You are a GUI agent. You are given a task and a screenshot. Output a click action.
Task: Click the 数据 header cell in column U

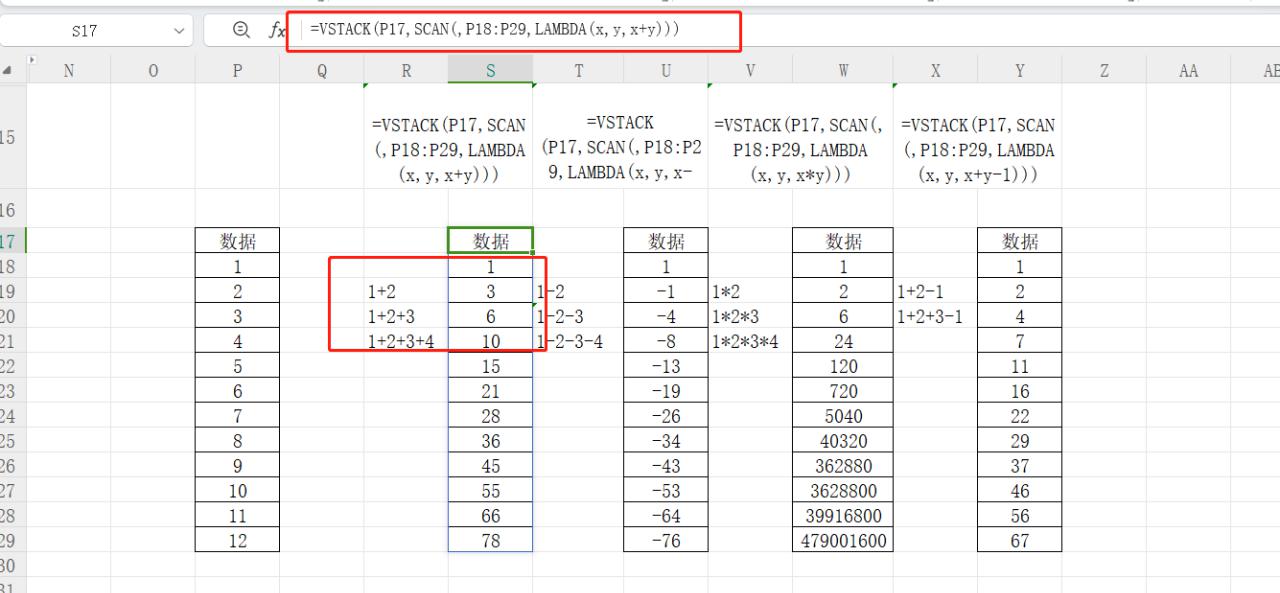(x=666, y=241)
